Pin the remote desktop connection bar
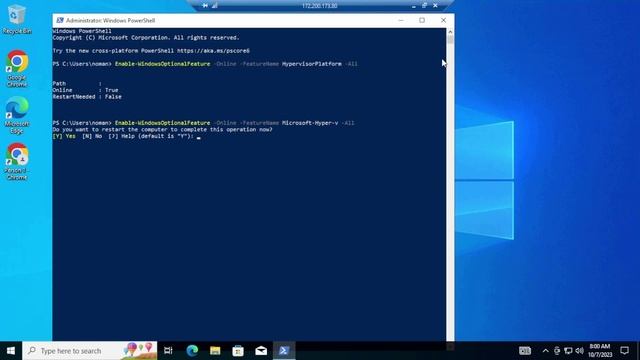The height and width of the screenshot is (360, 640). pos(205,6)
